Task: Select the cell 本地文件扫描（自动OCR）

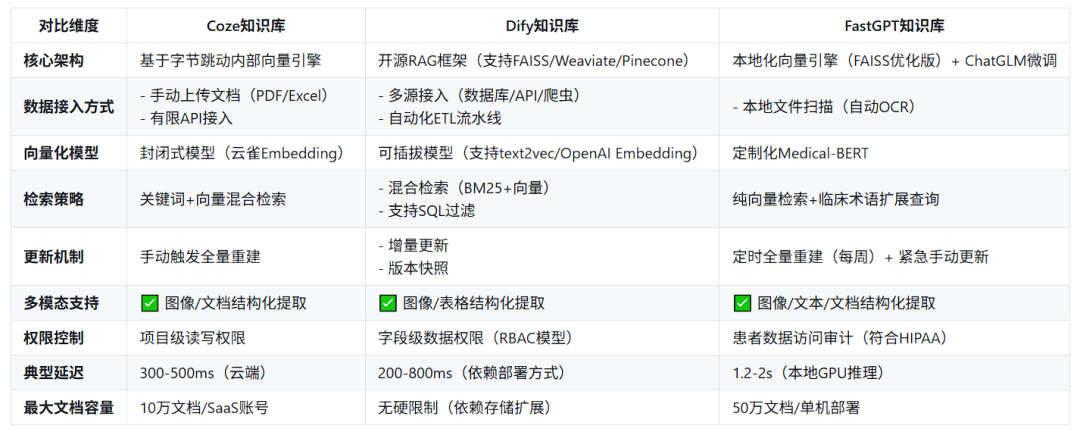Action: coord(894,107)
